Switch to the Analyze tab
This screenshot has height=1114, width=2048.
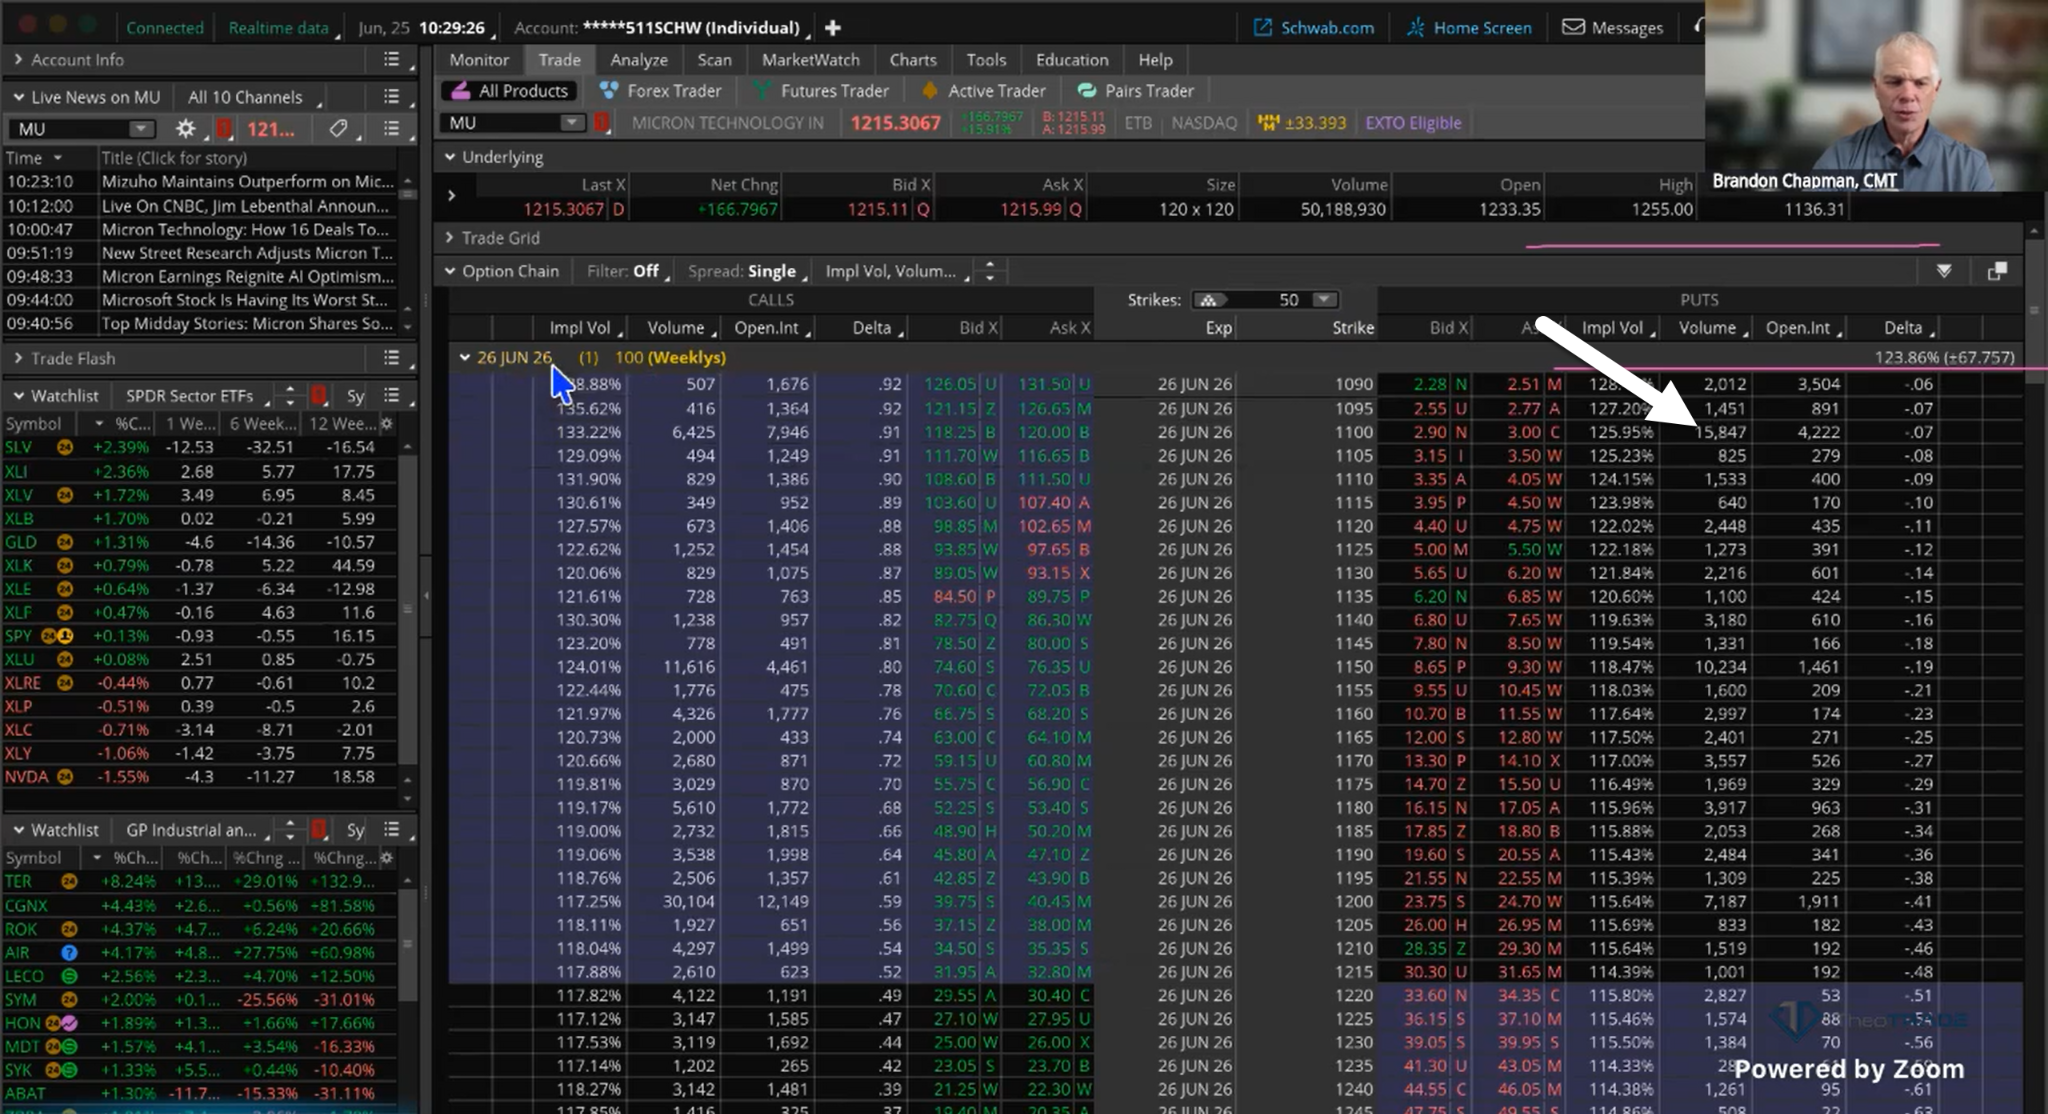pyautogui.click(x=639, y=60)
